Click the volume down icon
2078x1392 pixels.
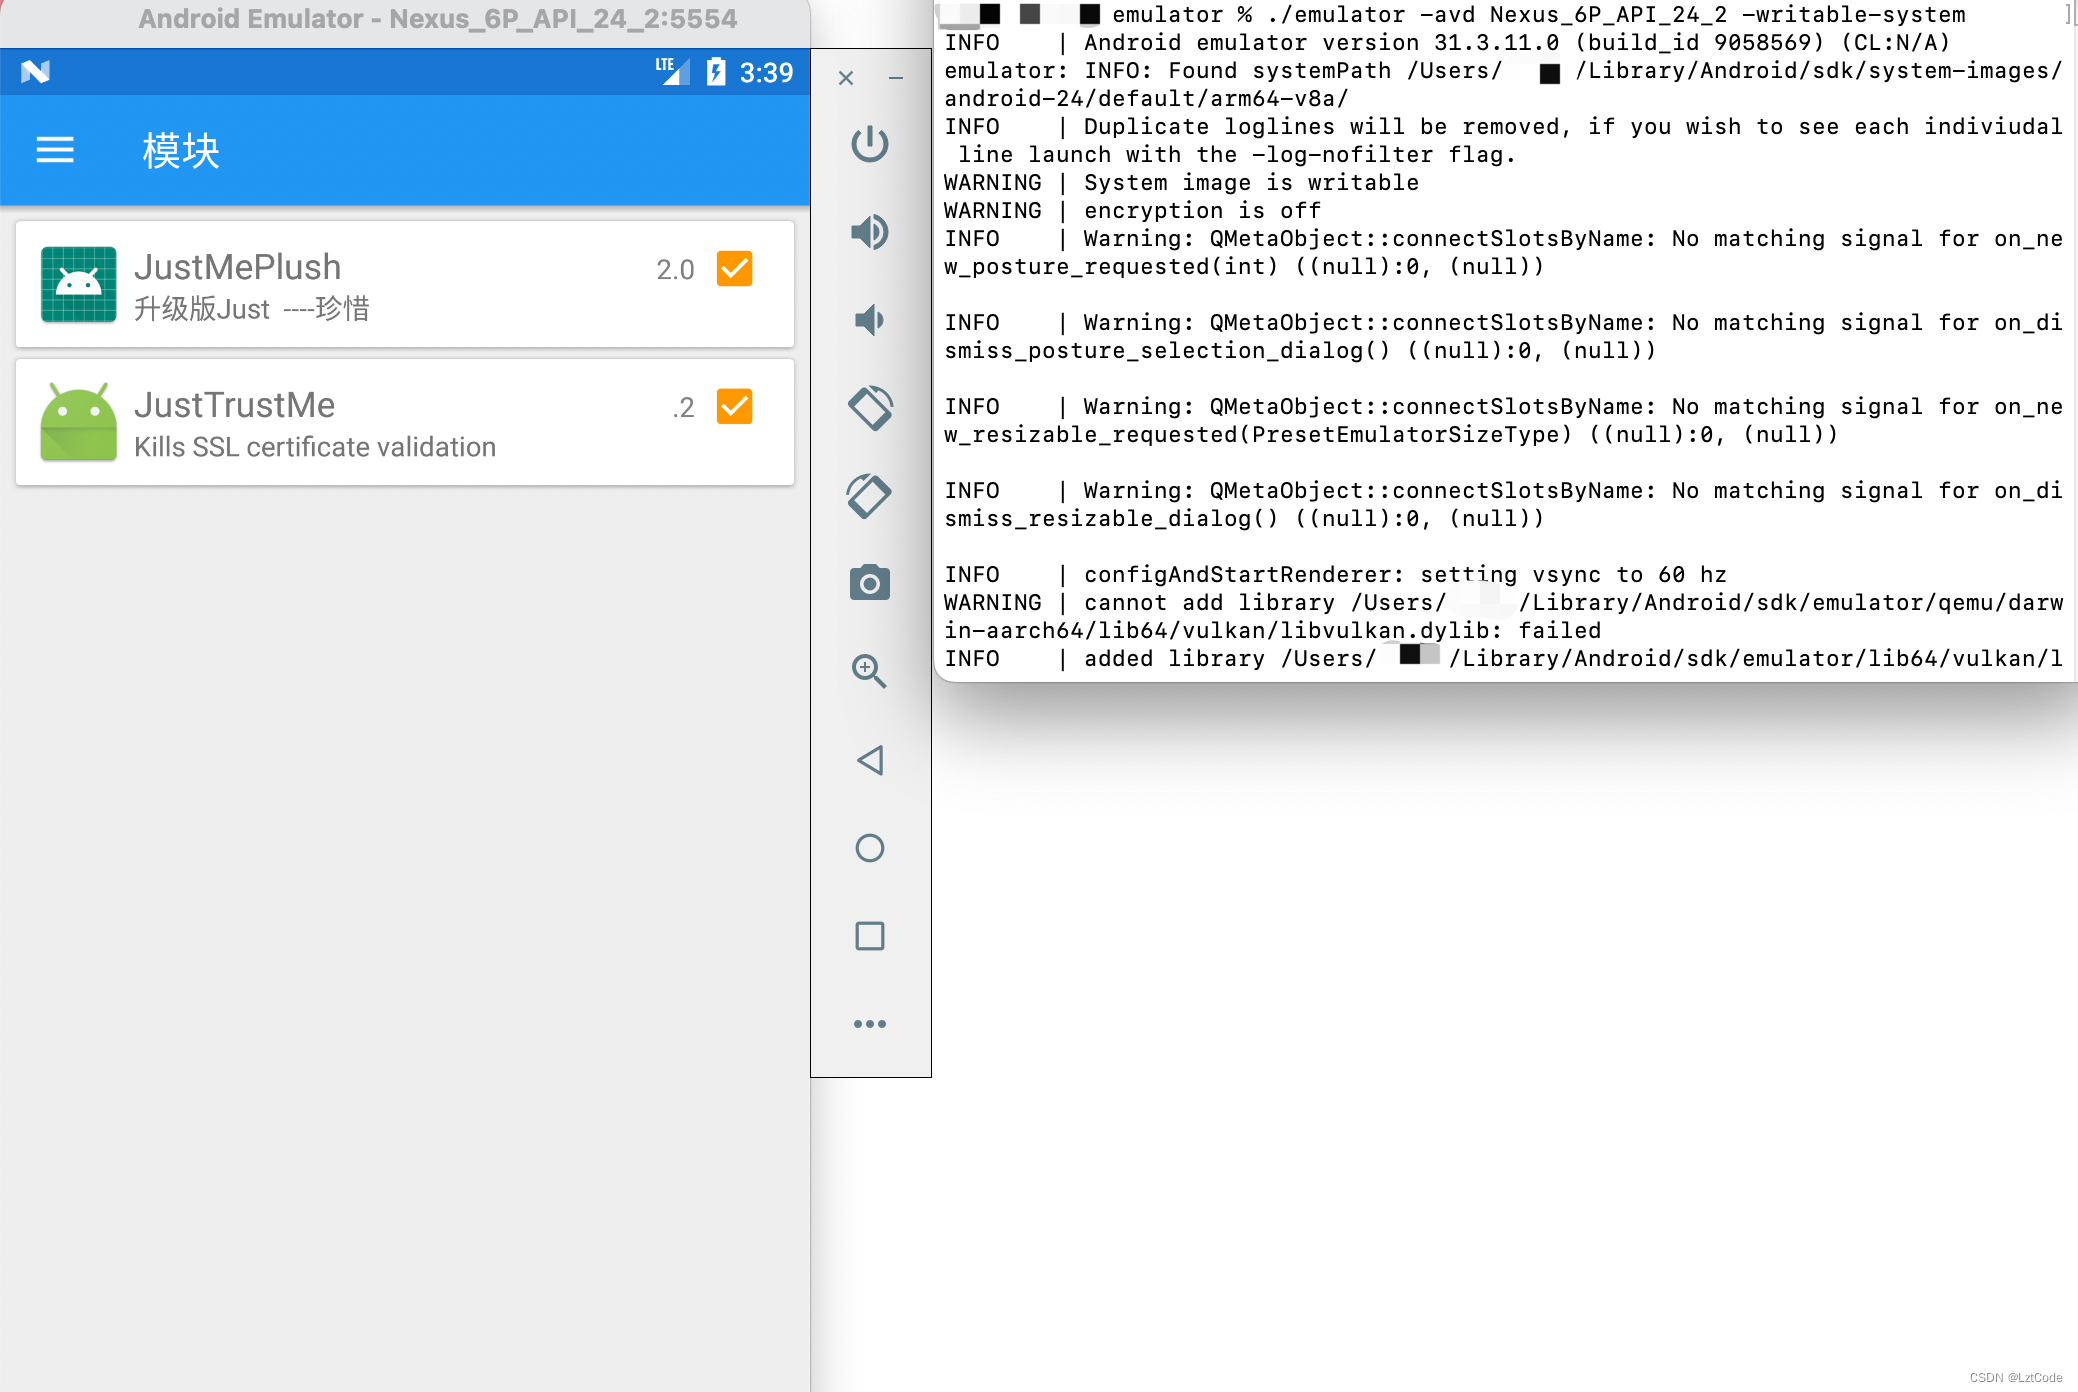870,320
